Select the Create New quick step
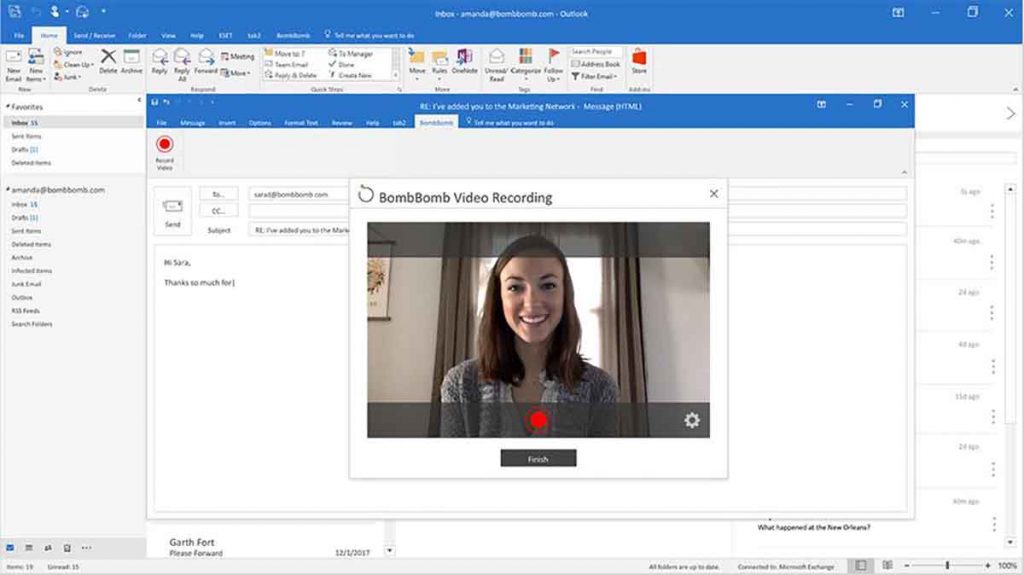Image resolution: width=1024 pixels, height=575 pixels. 351,75
